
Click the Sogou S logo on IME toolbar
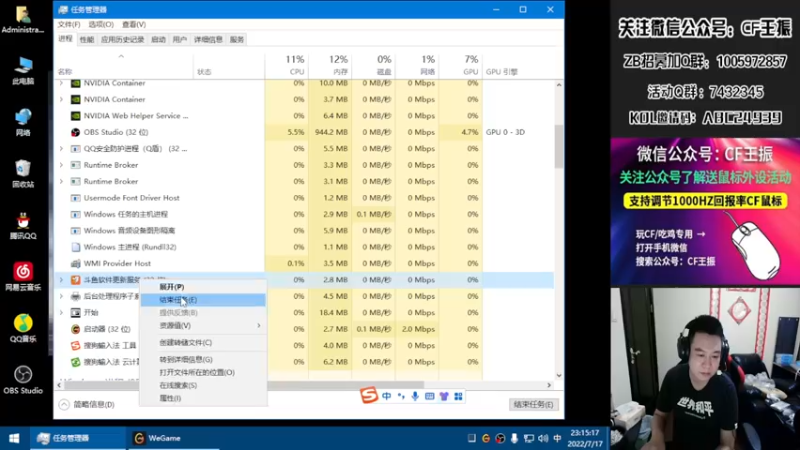[369, 395]
